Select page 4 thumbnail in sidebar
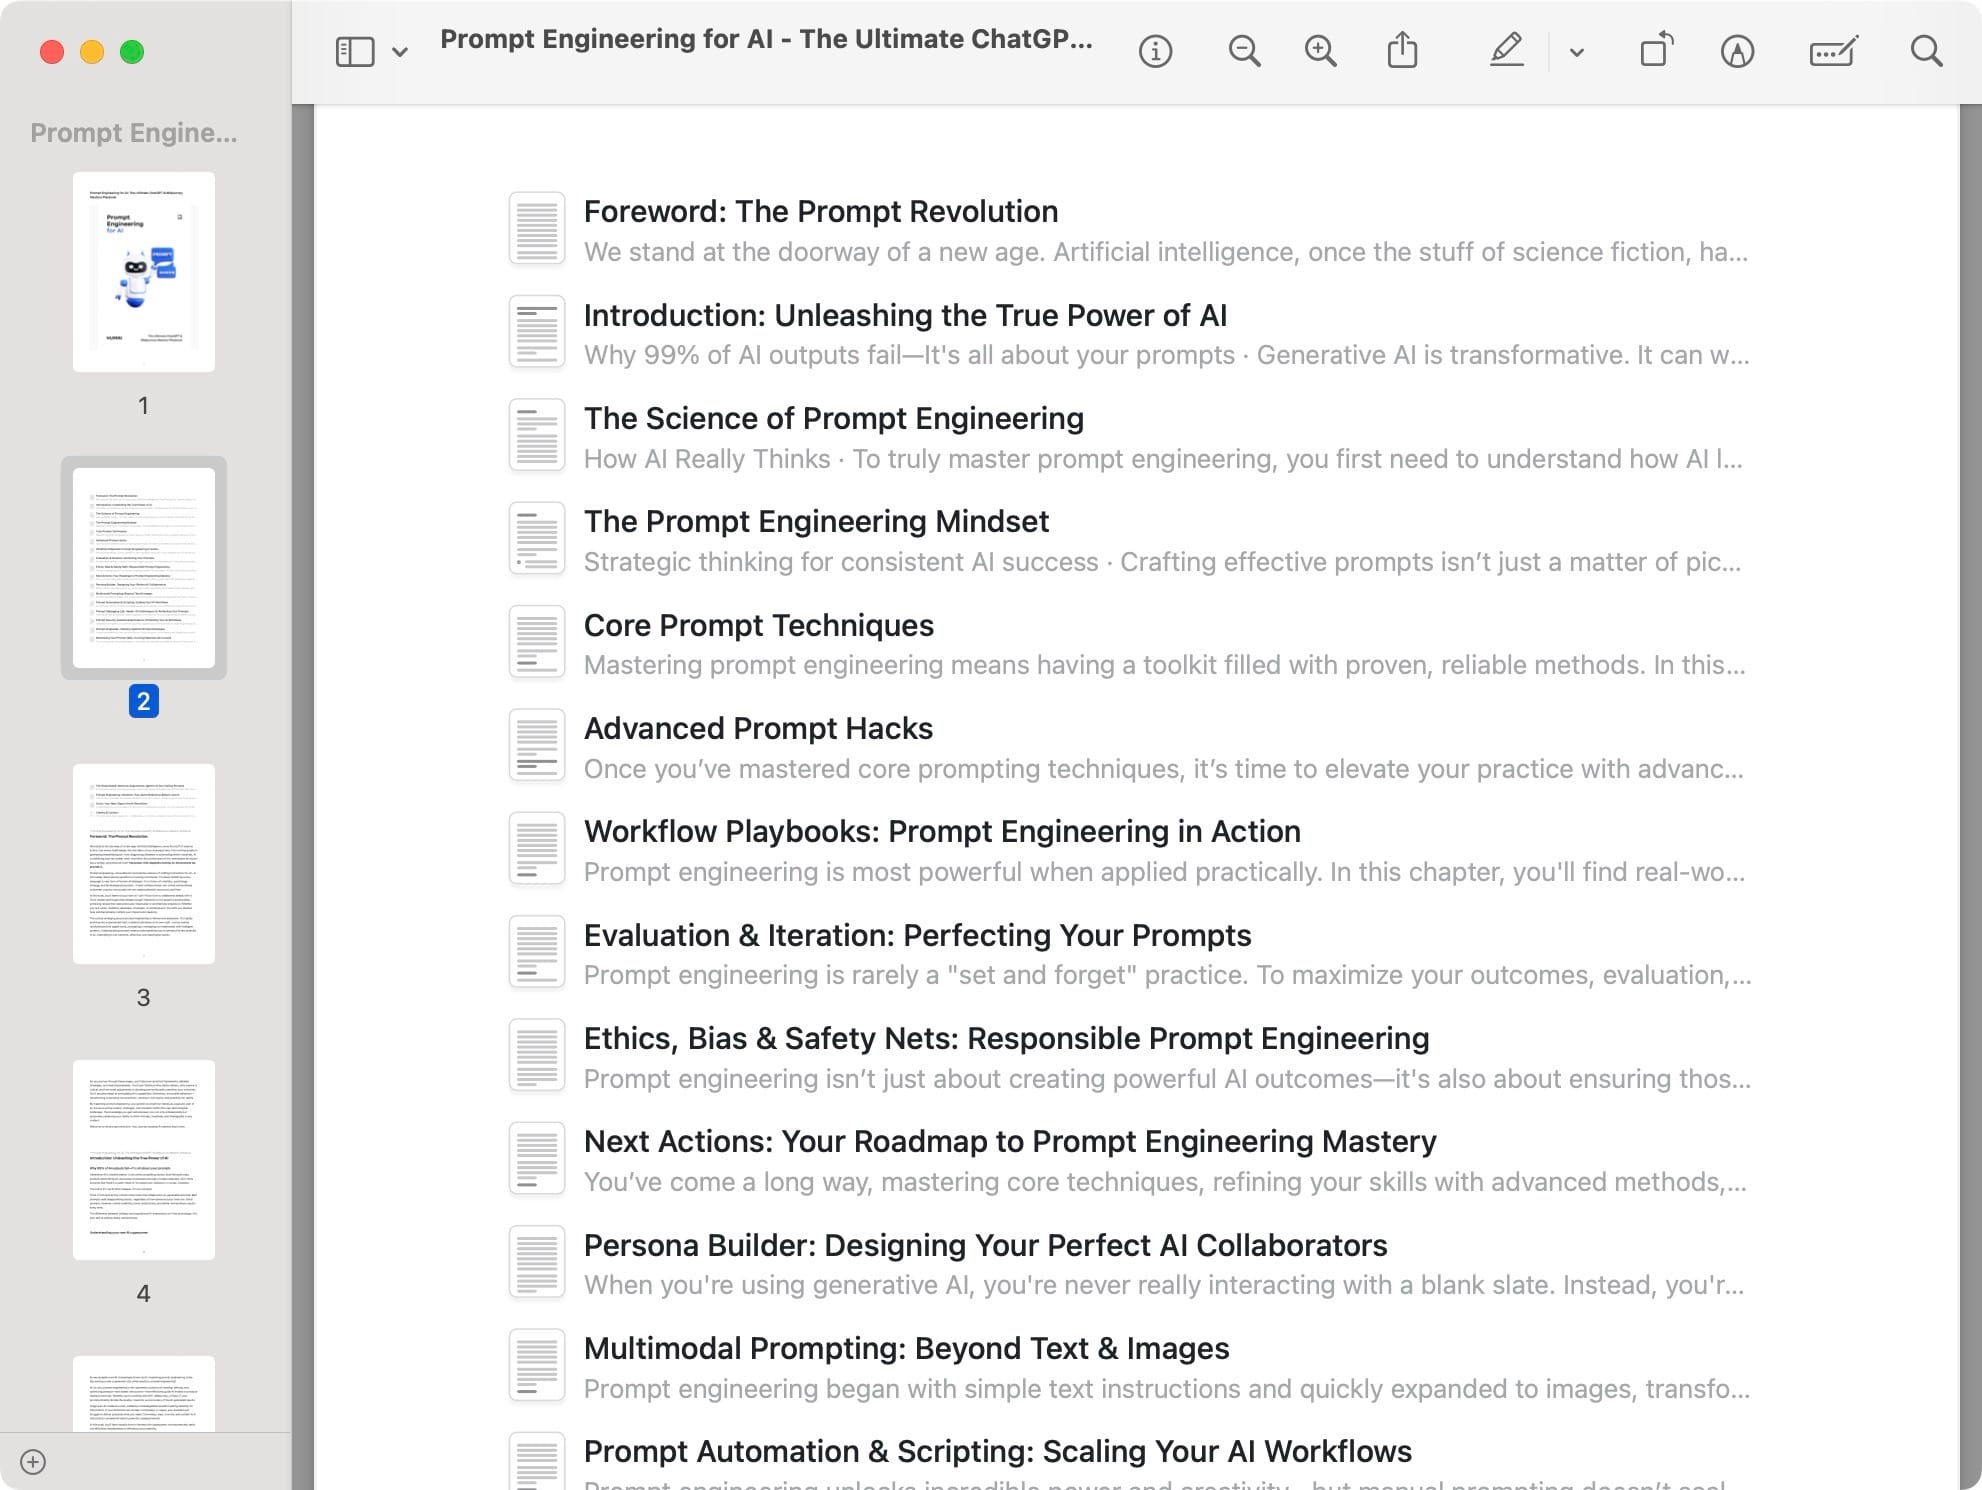The height and width of the screenshot is (1490, 1982). (x=144, y=1160)
